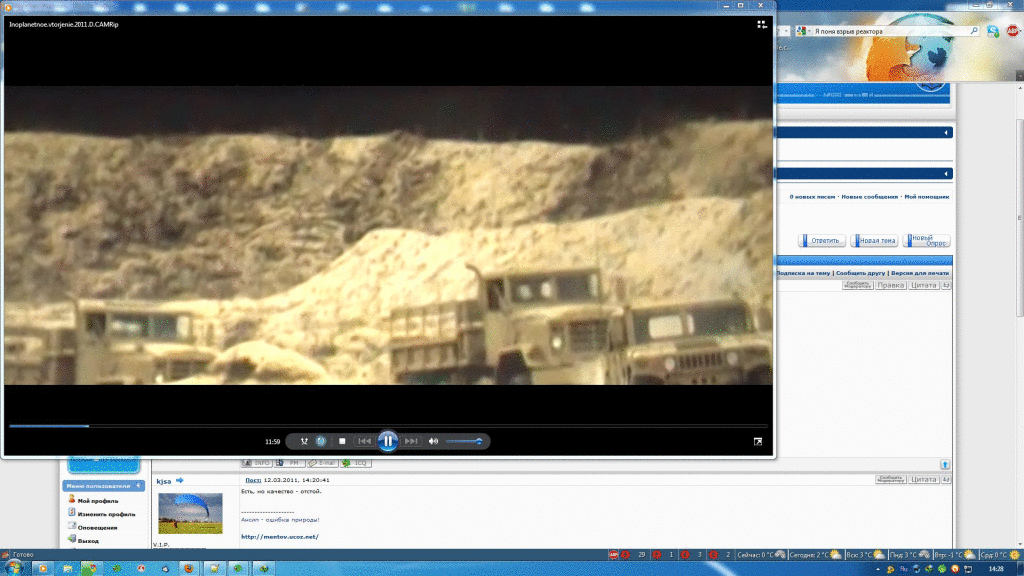Click the PM button under the post
This screenshot has height=576, width=1024.
[289, 463]
